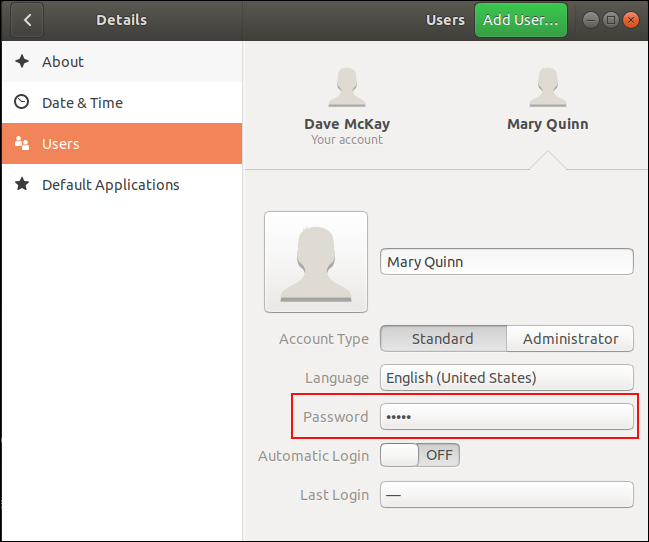Image resolution: width=649 pixels, height=542 pixels.
Task: Select Mary Quinn's avatar at top
Action: coord(547,88)
